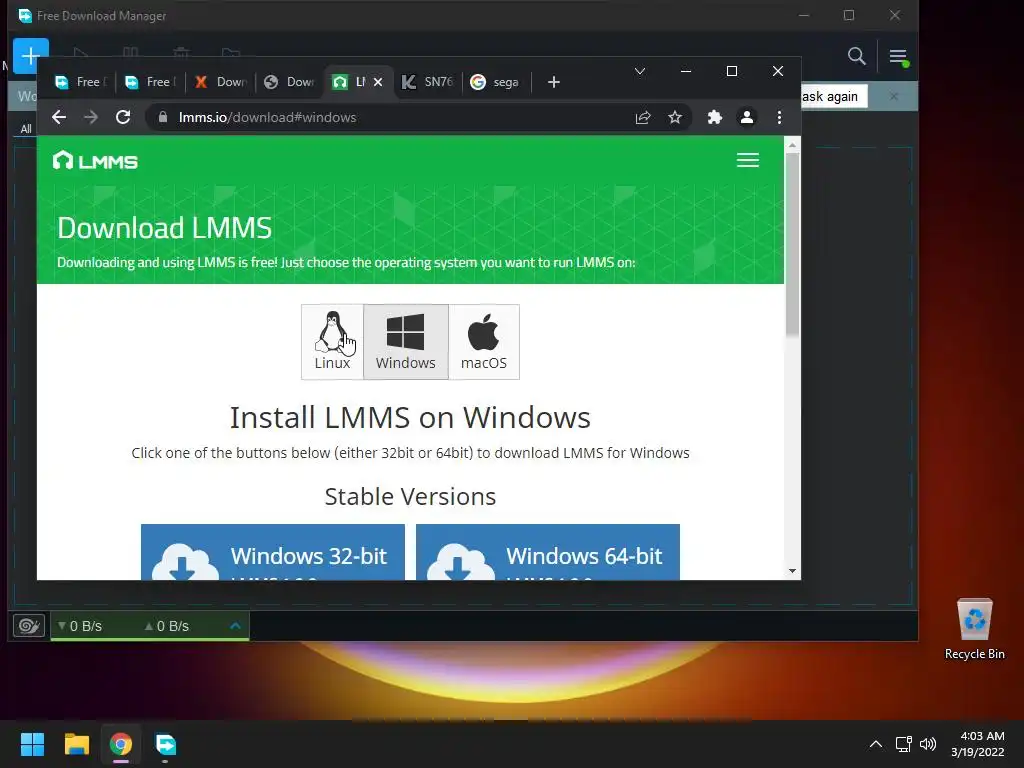This screenshot has width=1024, height=768.
Task: Open Chrome three-dot menu
Action: coord(779,118)
